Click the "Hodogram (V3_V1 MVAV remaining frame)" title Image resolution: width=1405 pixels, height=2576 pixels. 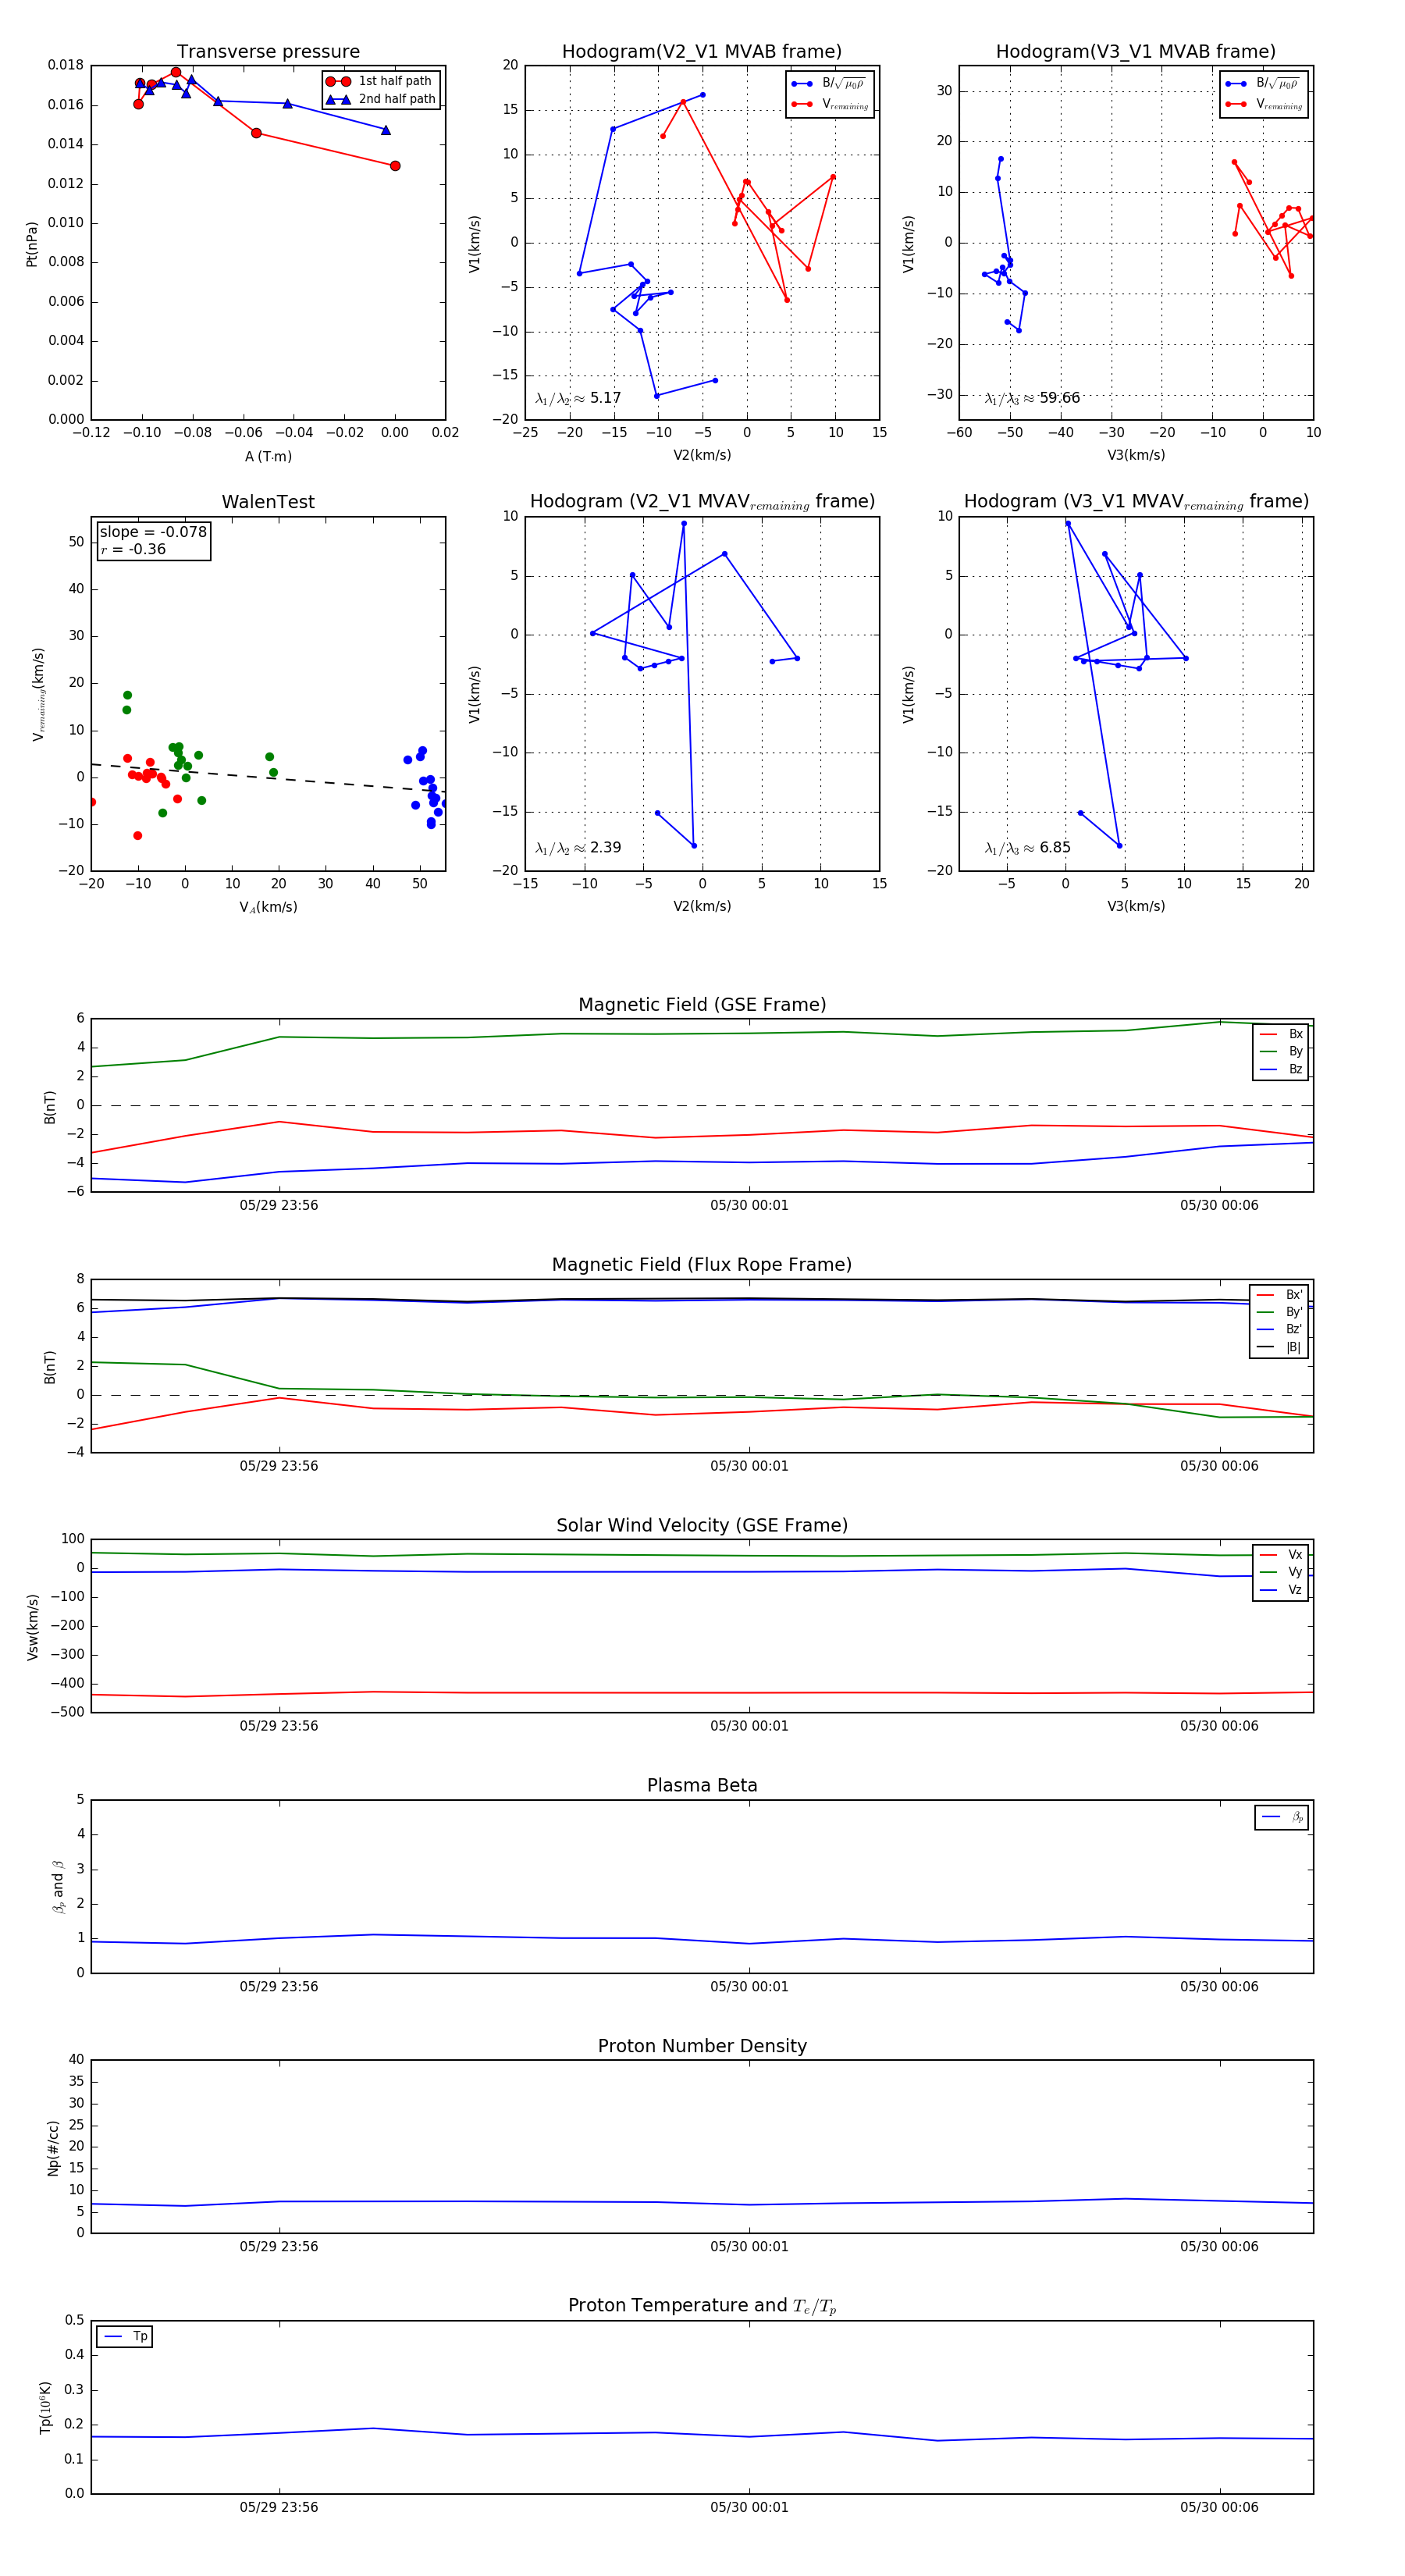[x=1136, y=502]
